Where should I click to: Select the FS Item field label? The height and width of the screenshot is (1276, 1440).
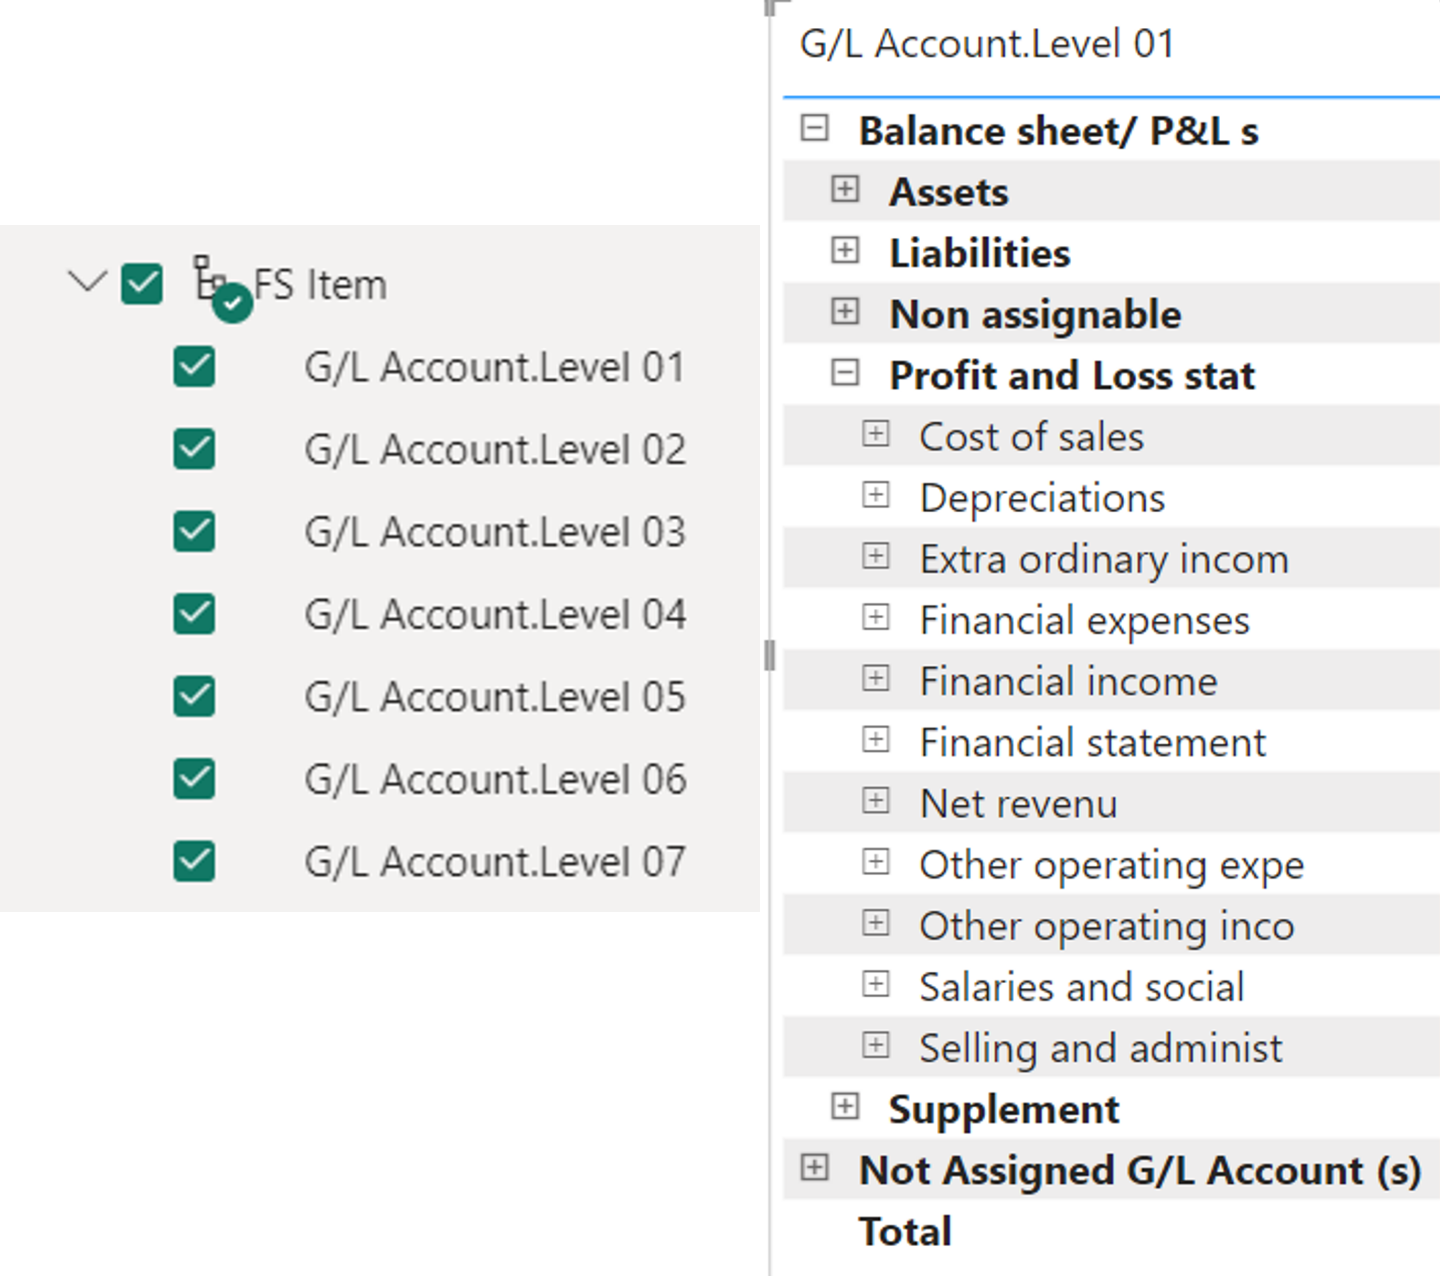click(320, 285)
